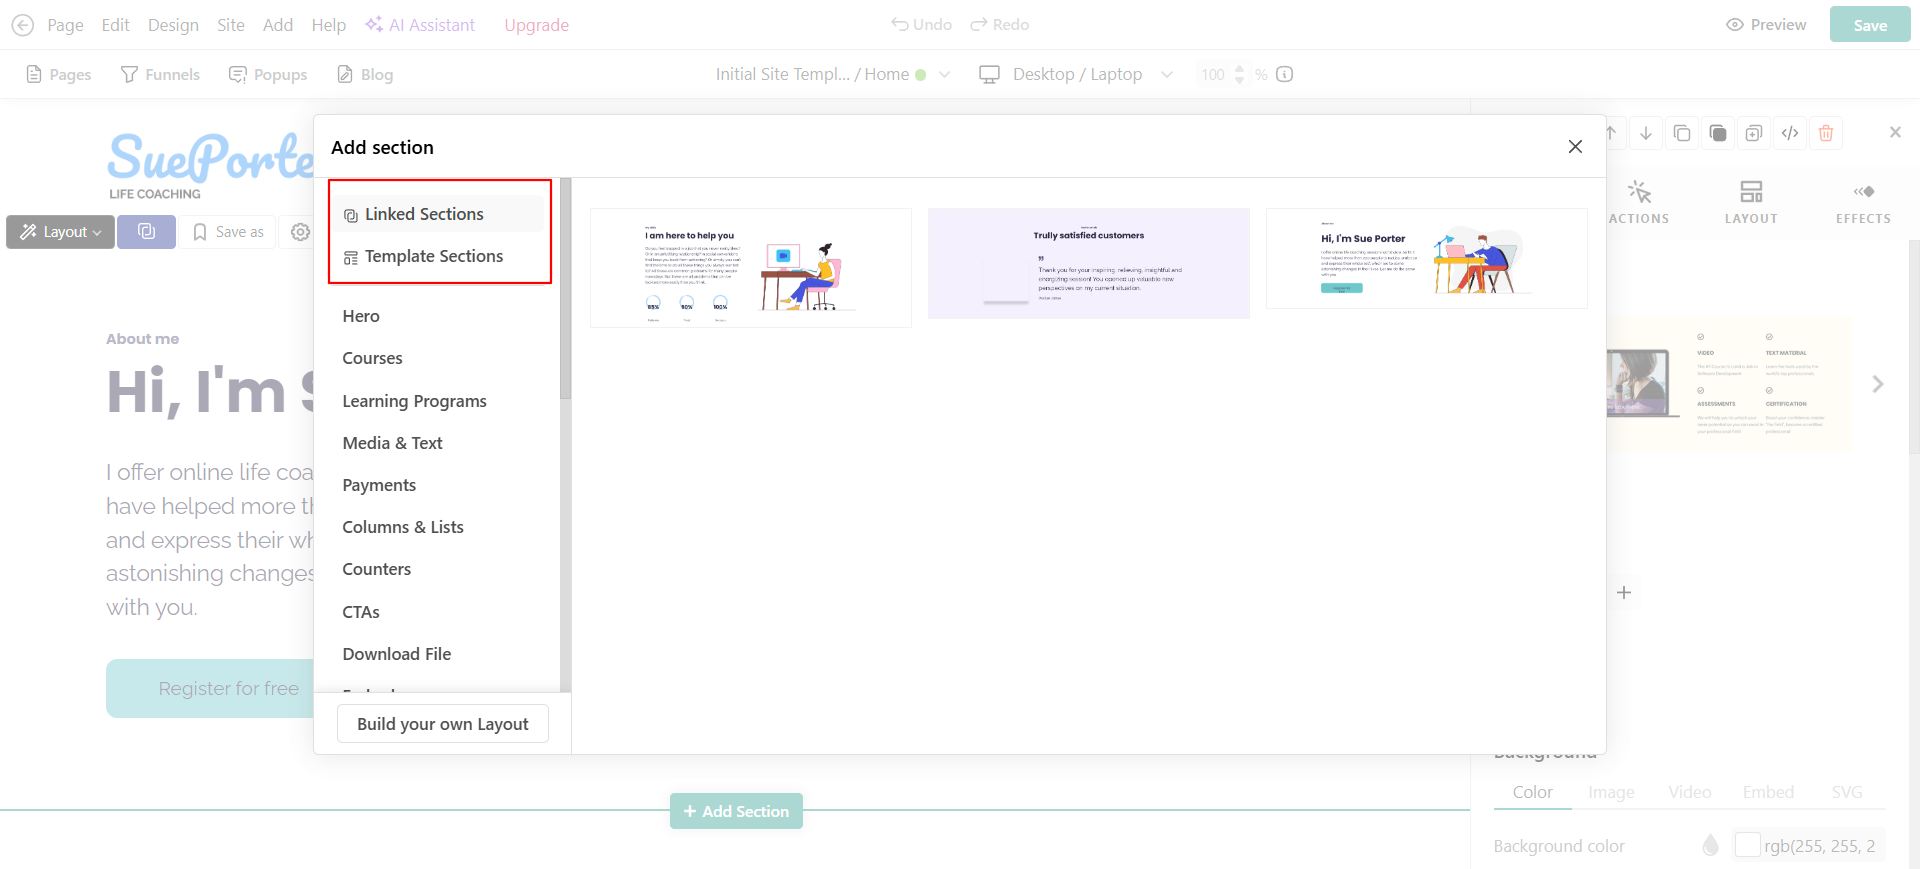Choose the Hero section category

pyautogui.click(x=361, y=316)
